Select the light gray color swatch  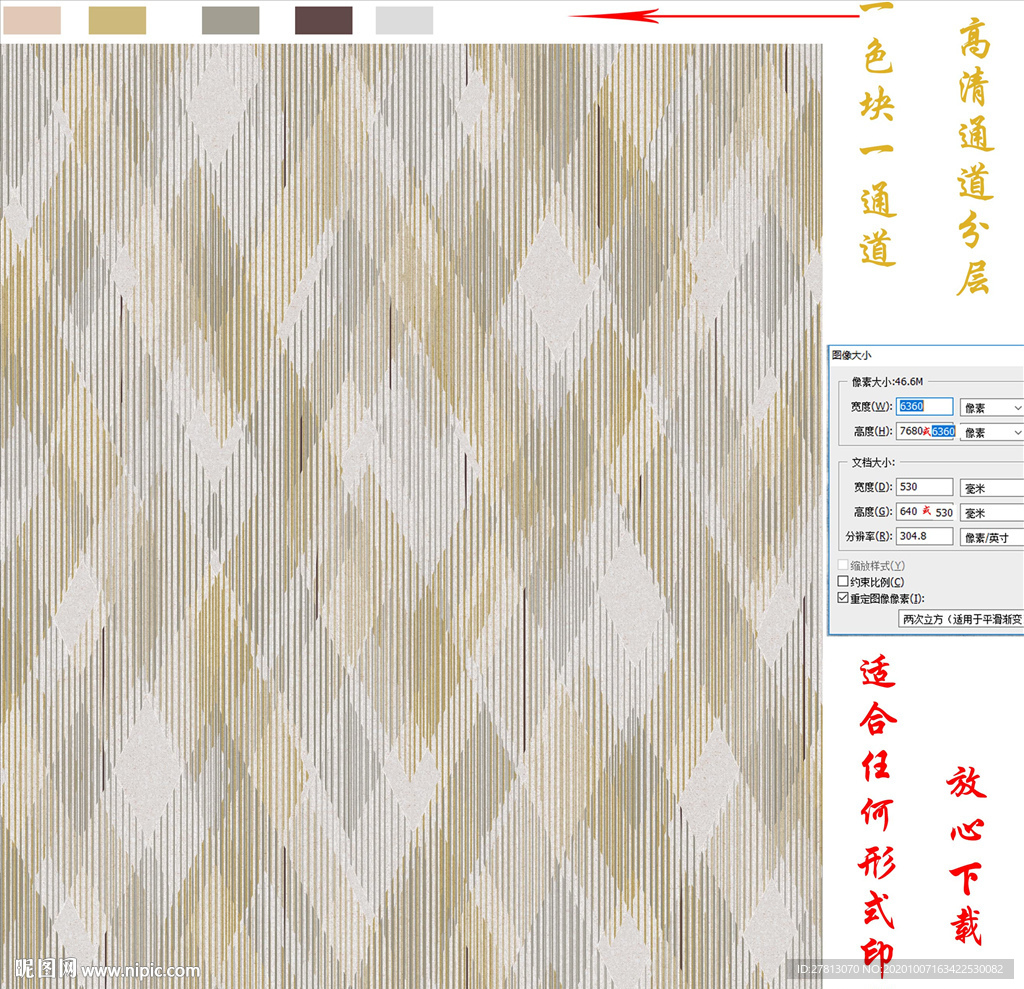point(404,20)
